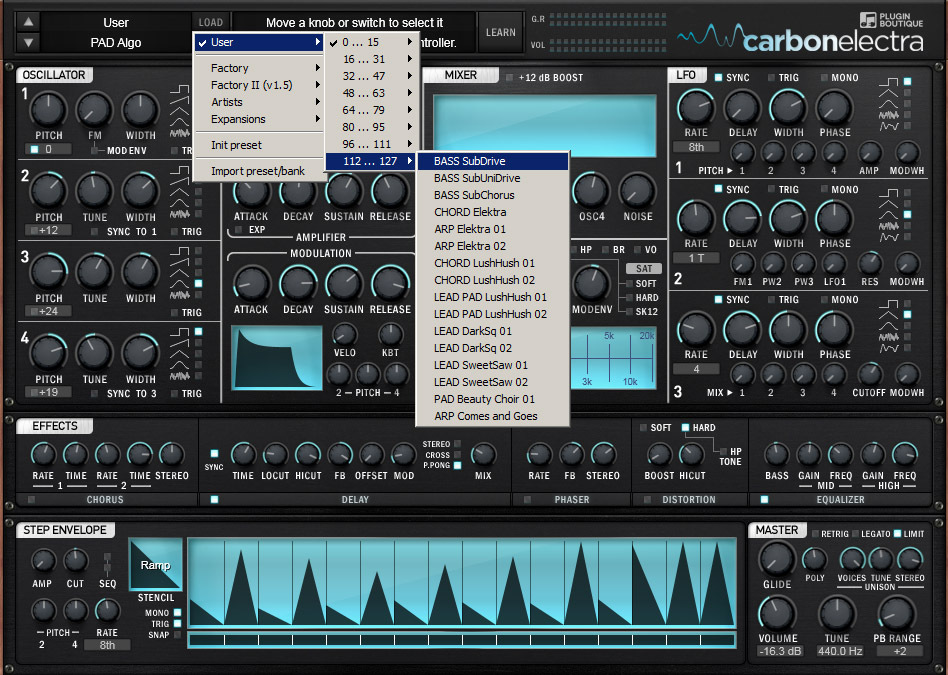Open preset range 48 … 63
The image size is (948, 675).
tap(371, 93)
